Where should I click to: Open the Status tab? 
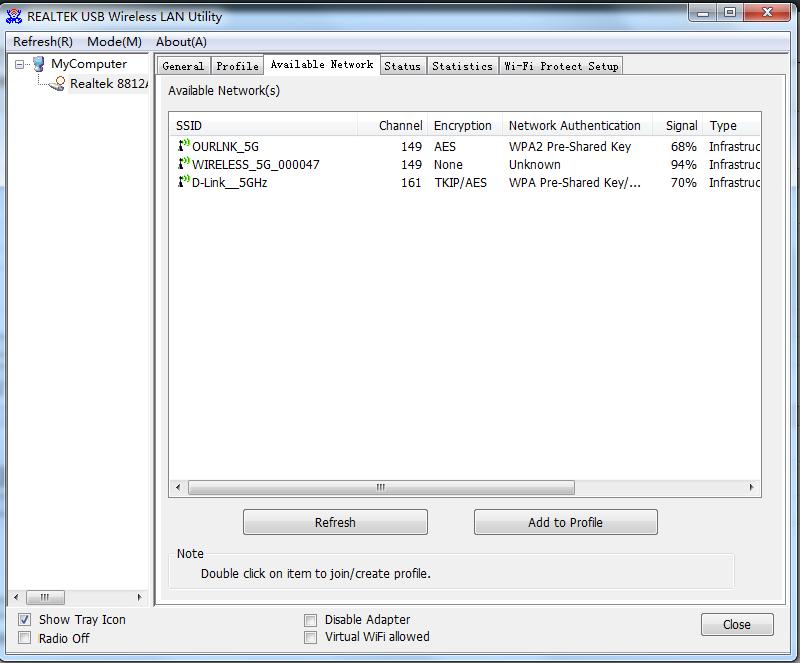tap(403, 66)
